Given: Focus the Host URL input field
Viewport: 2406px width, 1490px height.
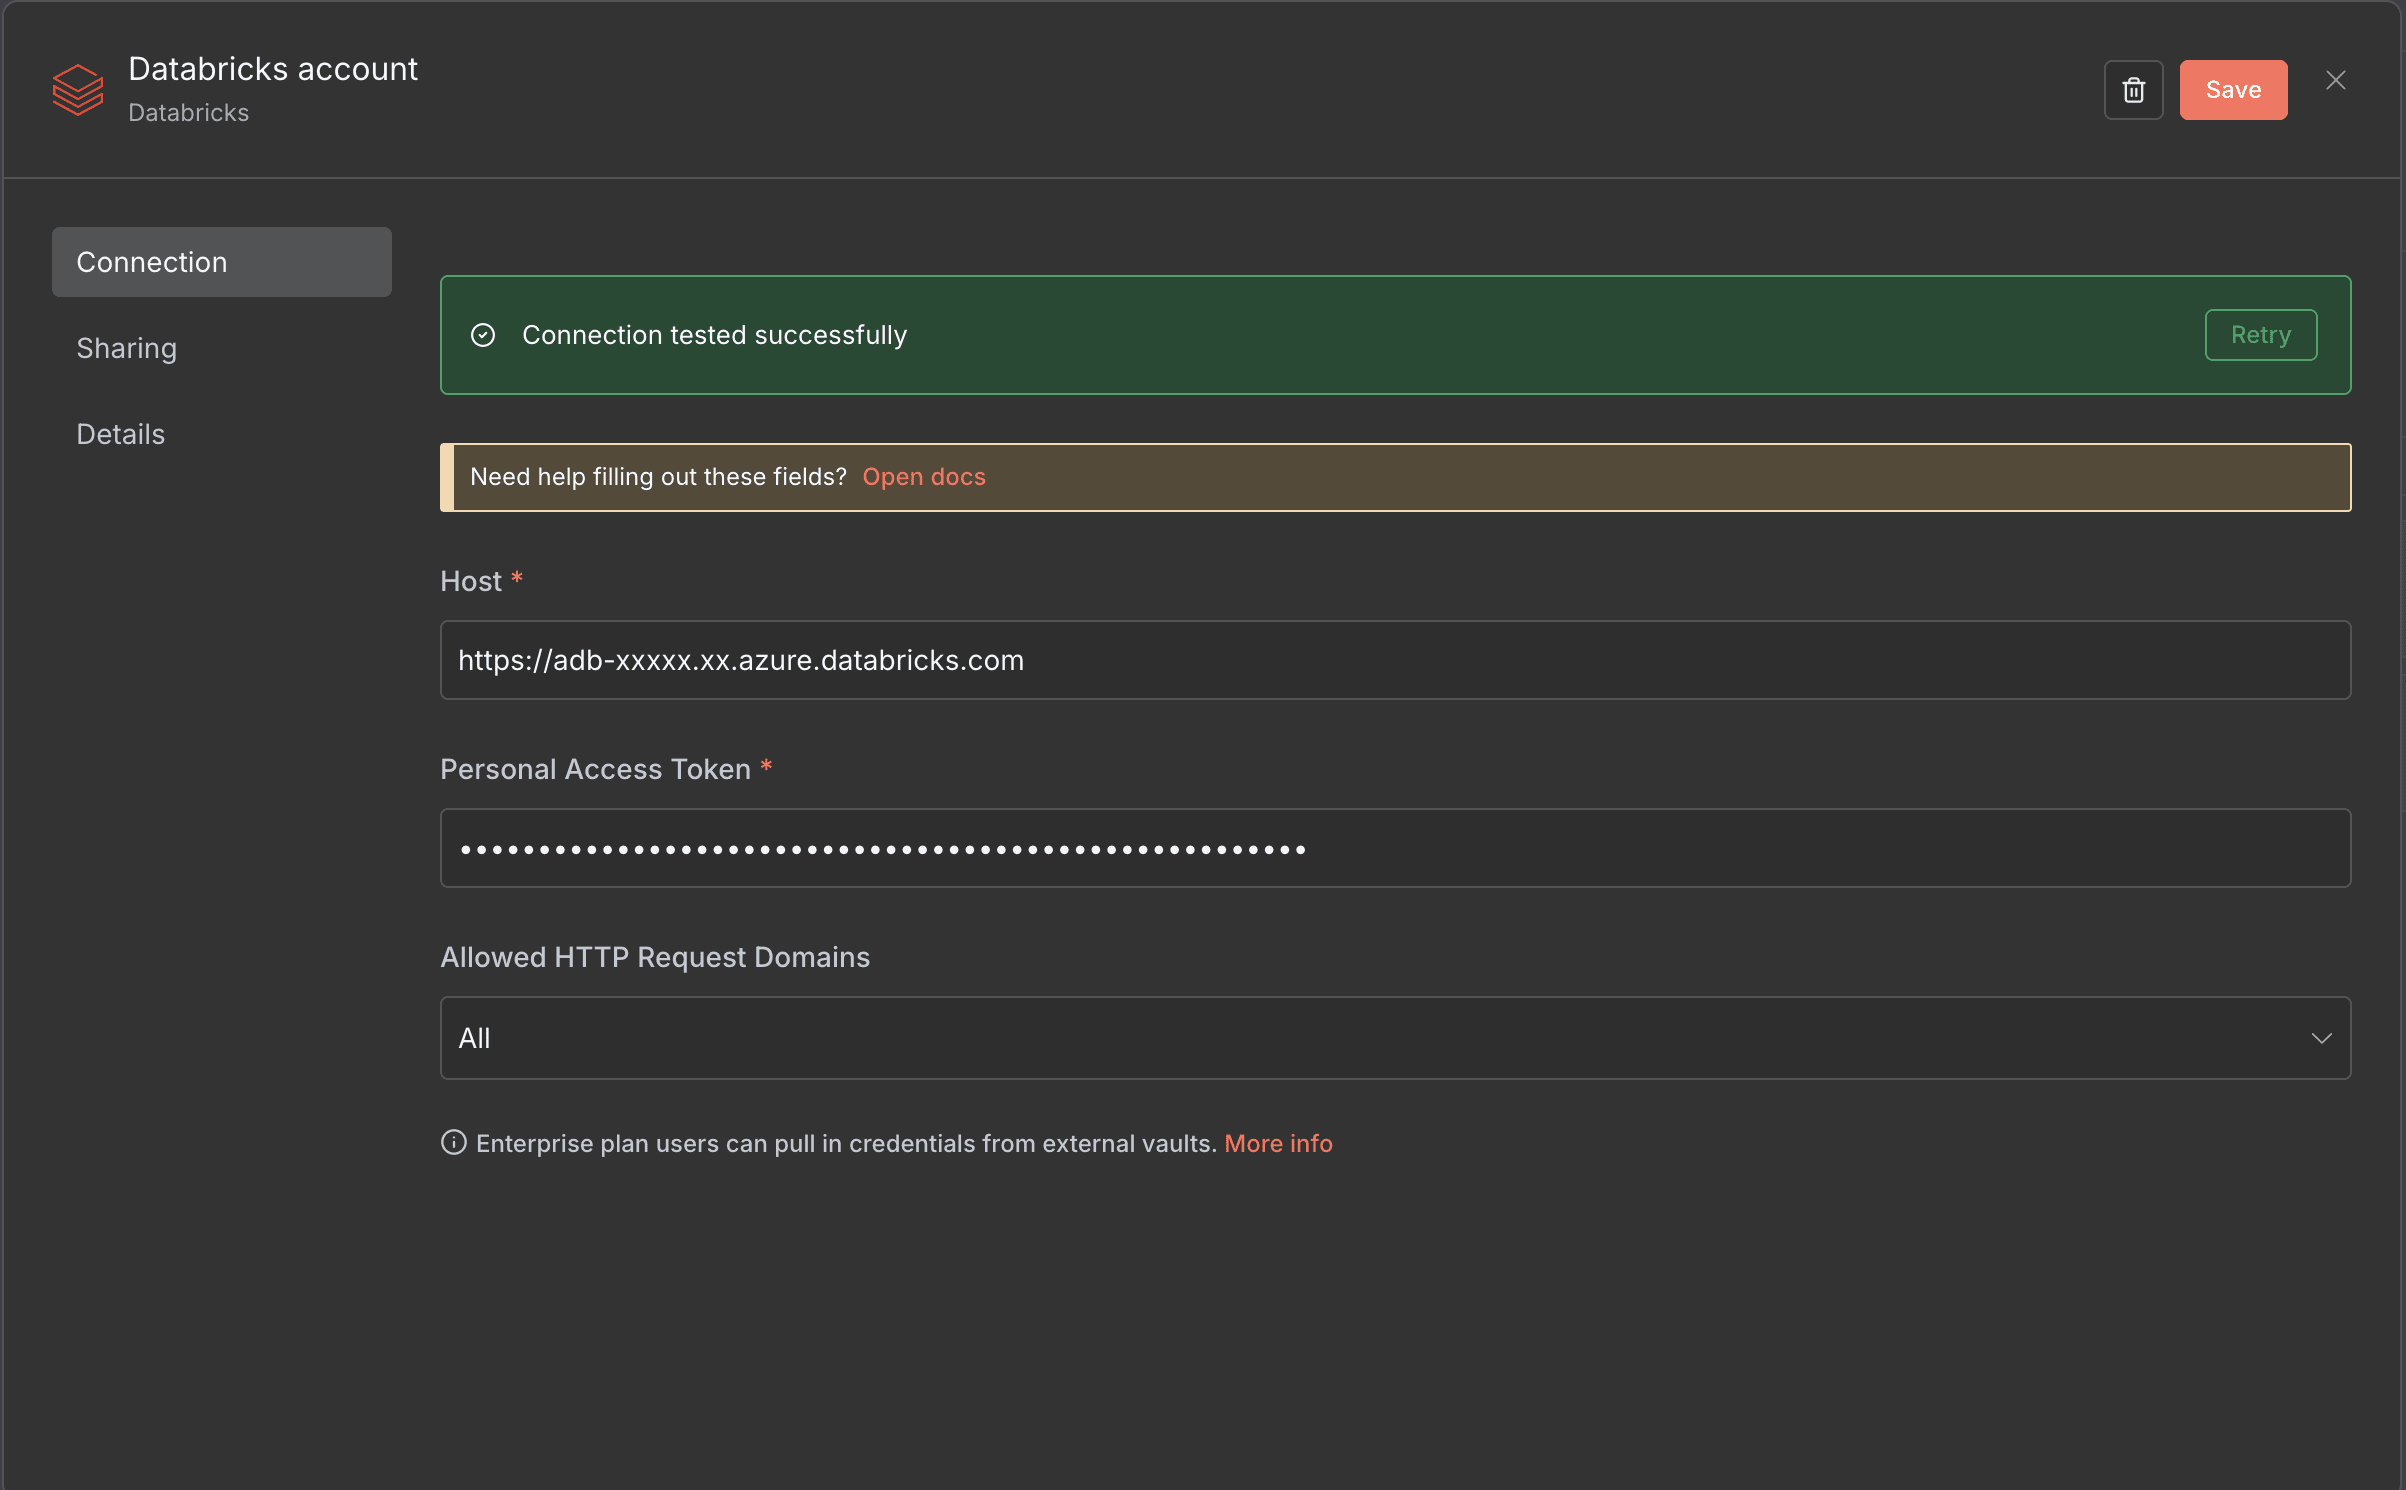Looking at the screenshot, I should pyautogui.click(x=1394, y=660).
